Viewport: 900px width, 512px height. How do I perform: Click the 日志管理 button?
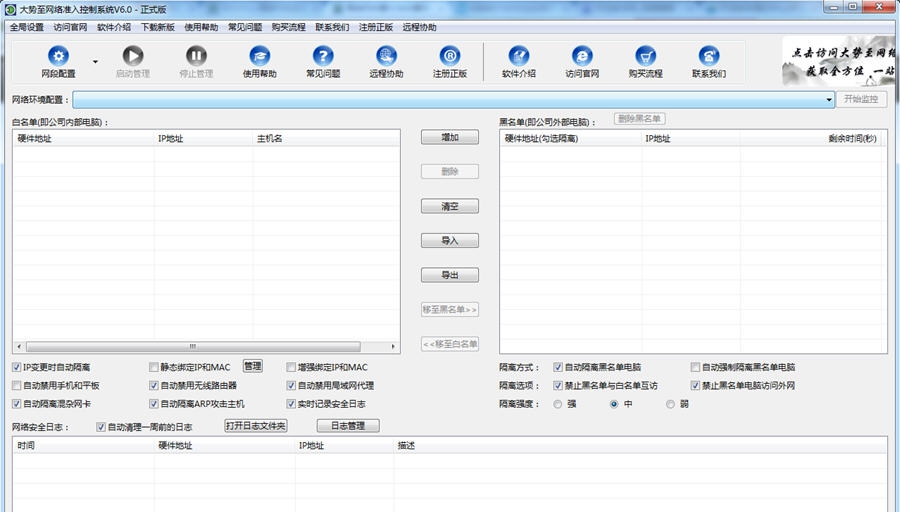[348, 426]
